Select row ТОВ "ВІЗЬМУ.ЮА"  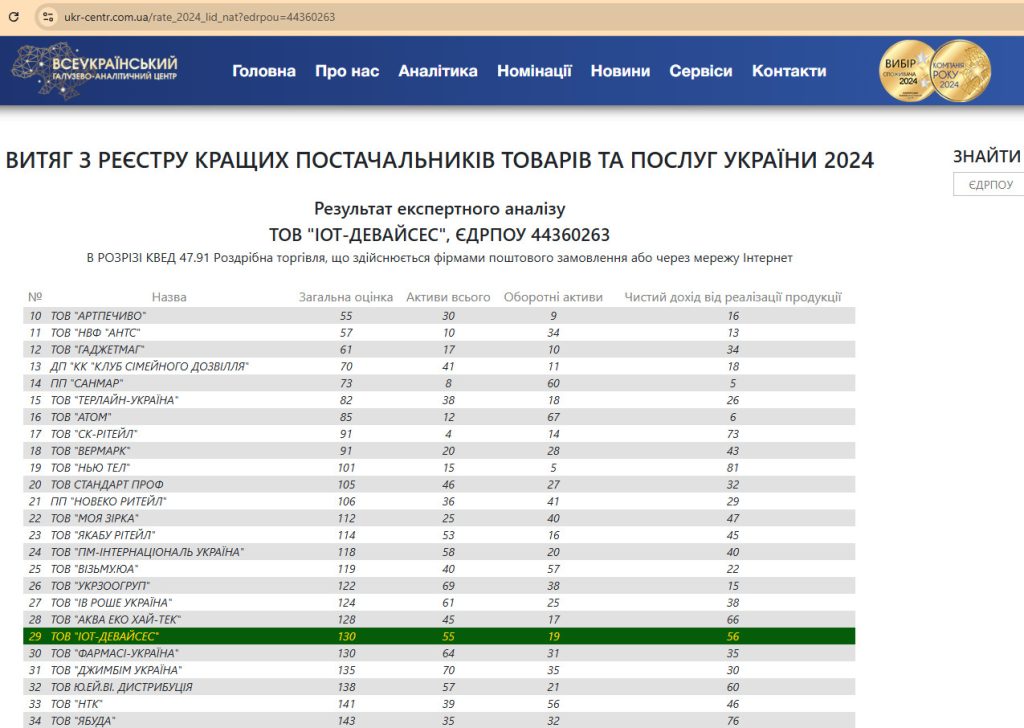point(439,569)
